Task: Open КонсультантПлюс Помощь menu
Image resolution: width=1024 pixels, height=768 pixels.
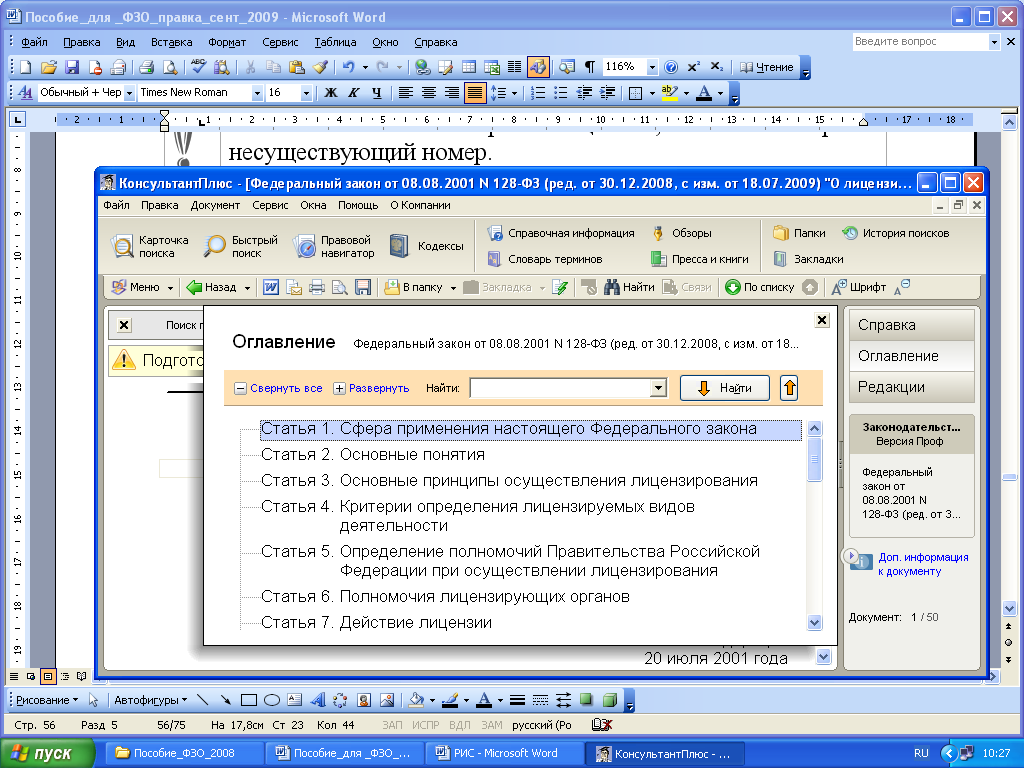Action: pyautogui.click(x=358, y=205)
